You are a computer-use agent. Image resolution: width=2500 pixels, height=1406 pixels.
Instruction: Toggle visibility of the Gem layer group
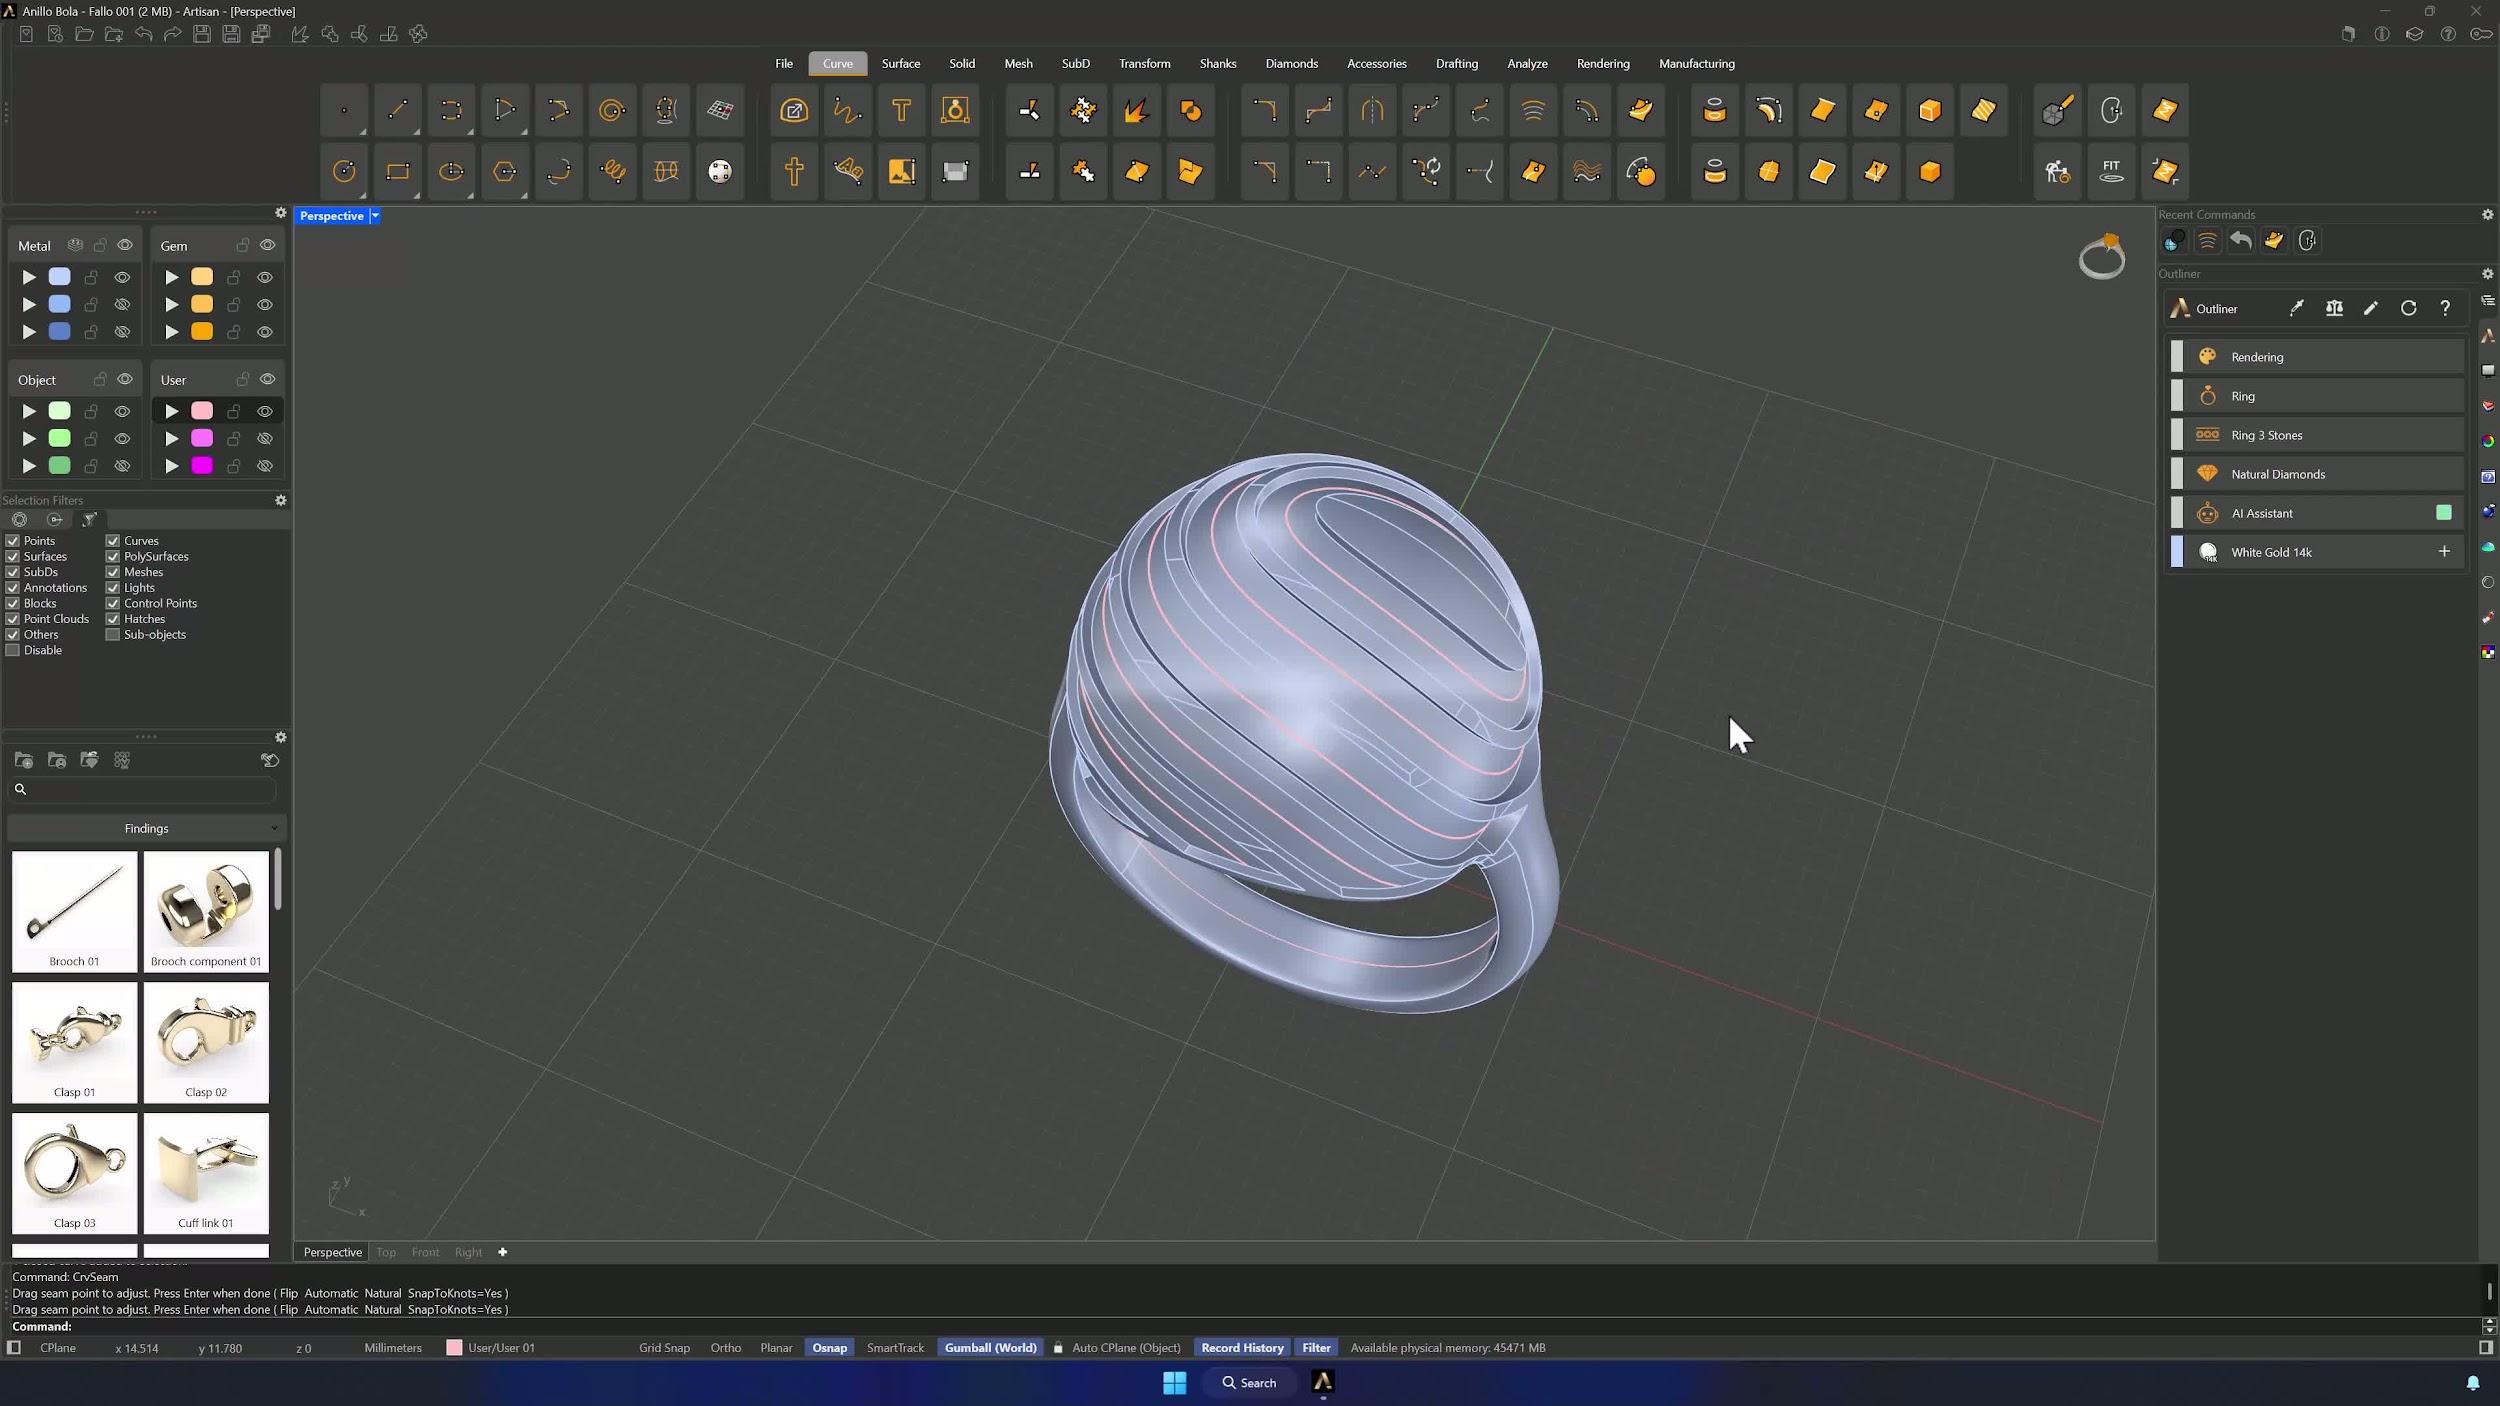tap(267, 246)
